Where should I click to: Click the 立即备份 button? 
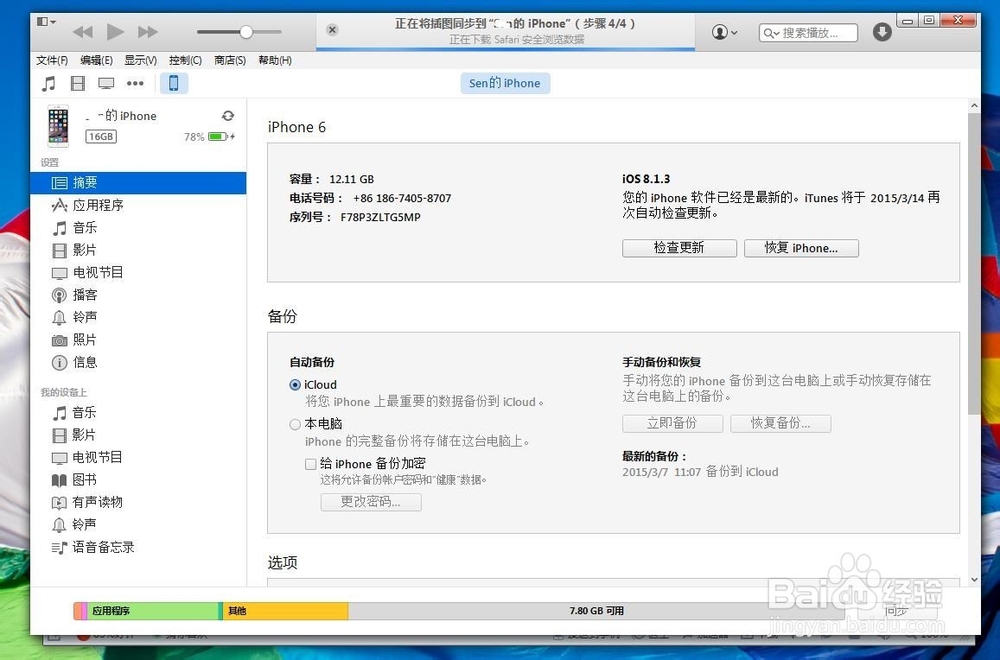672,423
